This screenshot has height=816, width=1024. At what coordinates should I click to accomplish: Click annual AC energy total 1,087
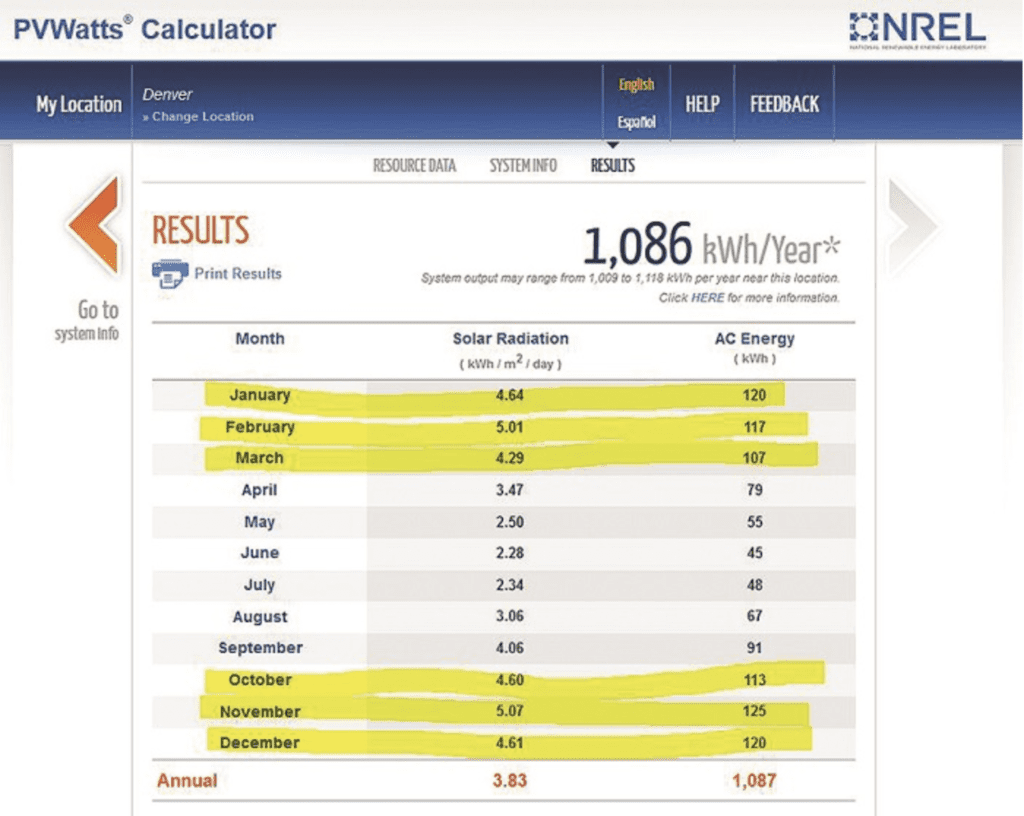coord(754,781)
